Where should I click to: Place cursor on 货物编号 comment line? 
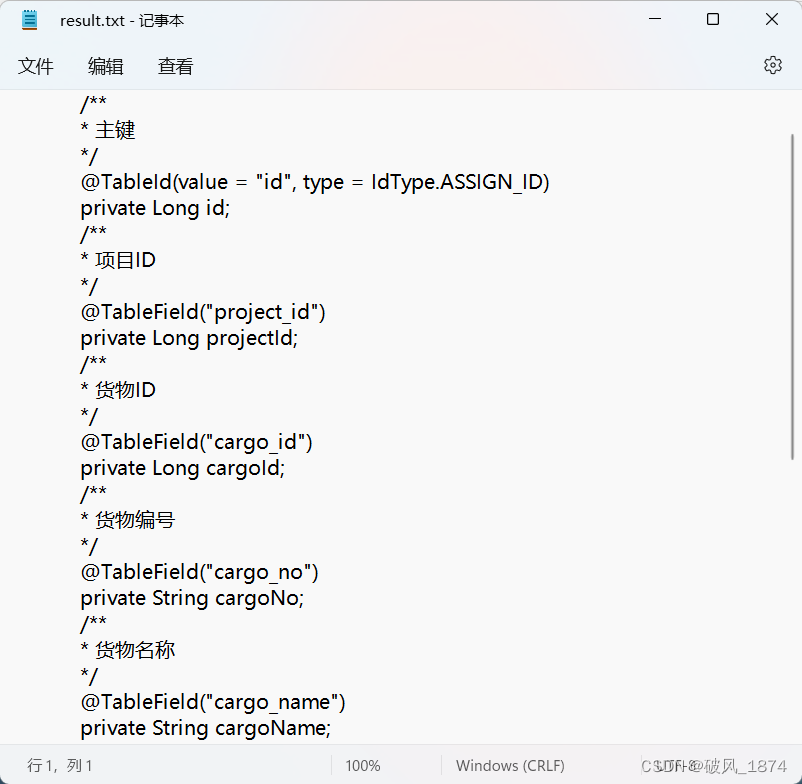coord(128,520)
